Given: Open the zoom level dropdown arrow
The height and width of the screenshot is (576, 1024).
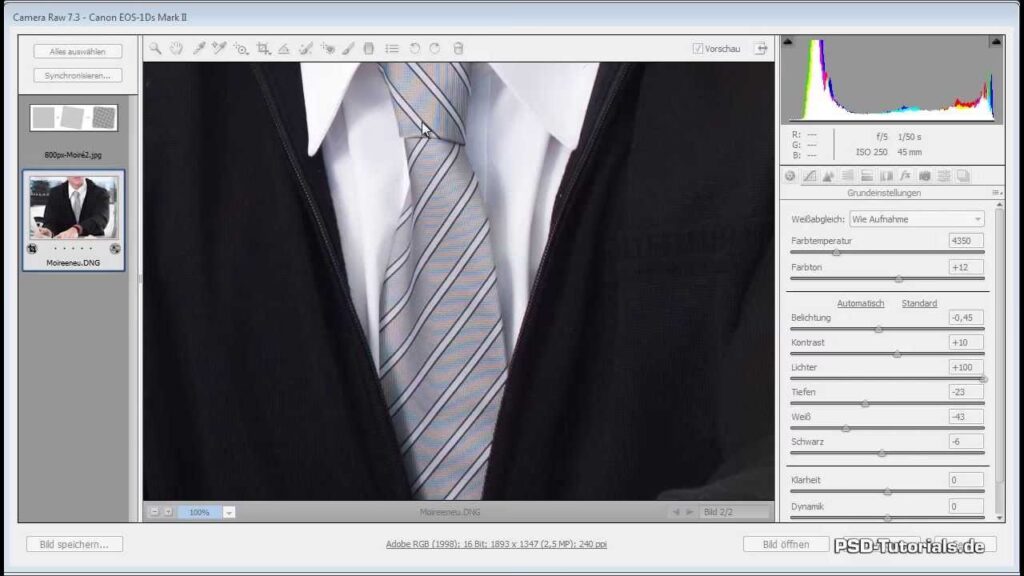Looking at the screenshot, I should 229,512.
